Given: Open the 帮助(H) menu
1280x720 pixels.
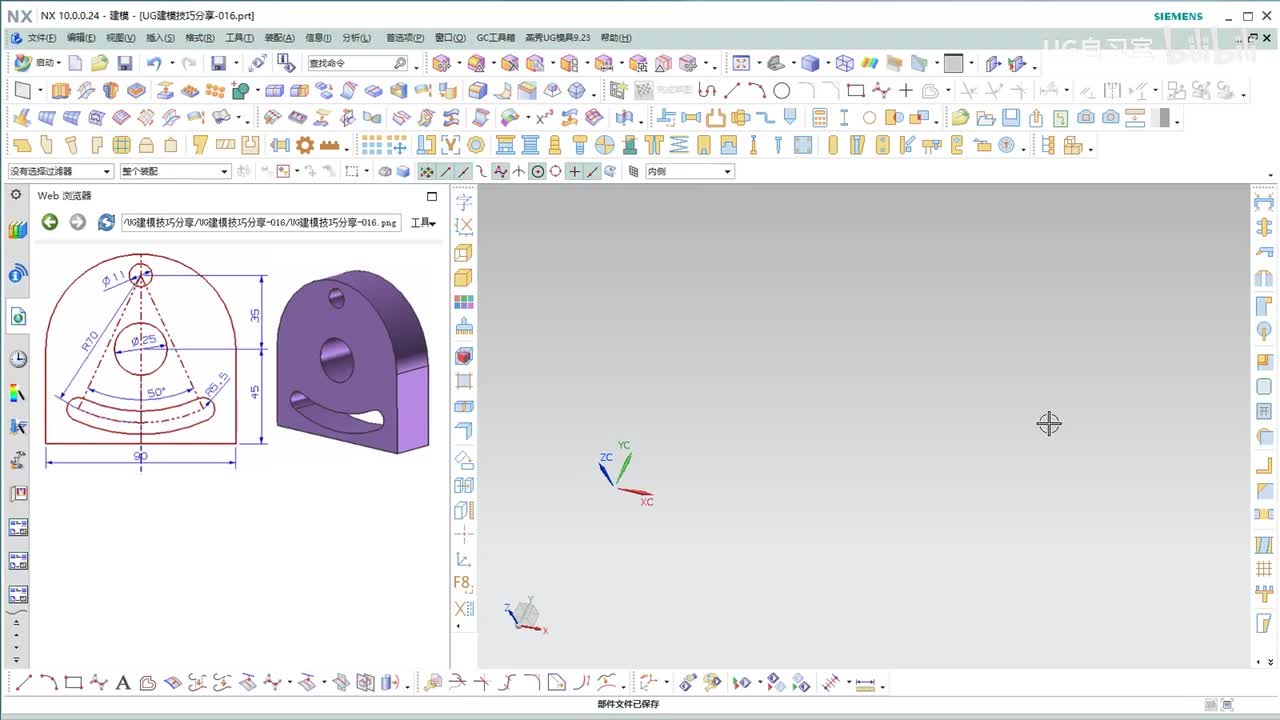Looking at the screenshot, I should pyautogui.click(x=616, y=38).
